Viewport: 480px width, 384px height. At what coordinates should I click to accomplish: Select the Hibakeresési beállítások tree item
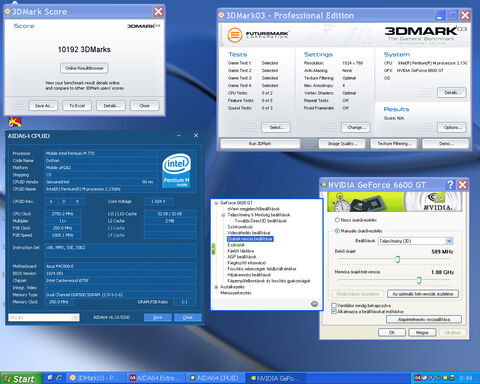249,275
